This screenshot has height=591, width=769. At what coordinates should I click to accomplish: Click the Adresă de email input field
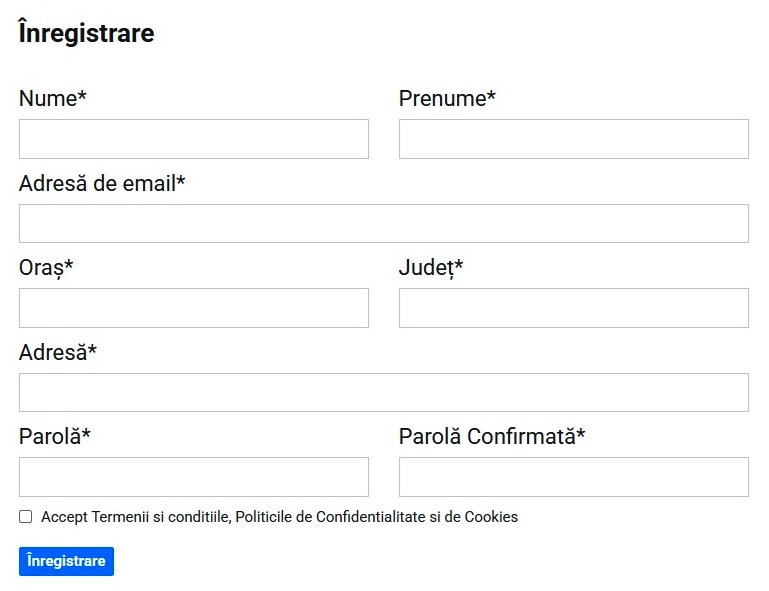[x=383, y=223]
